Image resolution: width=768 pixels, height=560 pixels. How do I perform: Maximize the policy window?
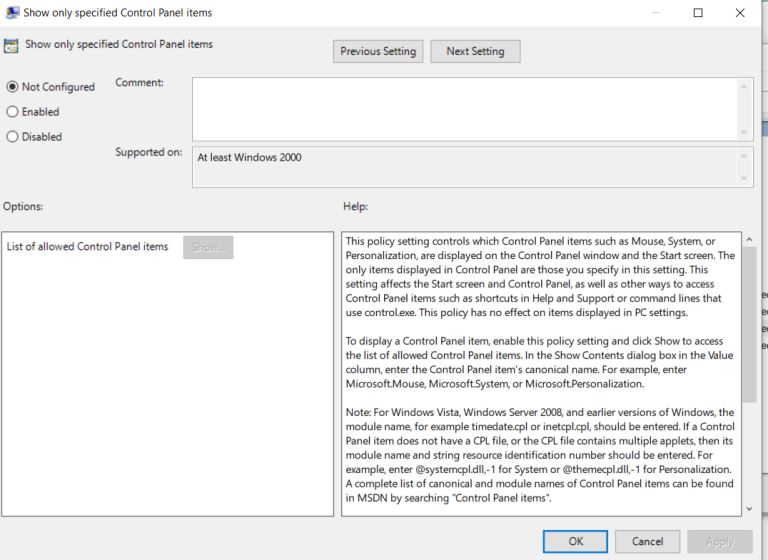pyautogui.click(x=698, y=13)
